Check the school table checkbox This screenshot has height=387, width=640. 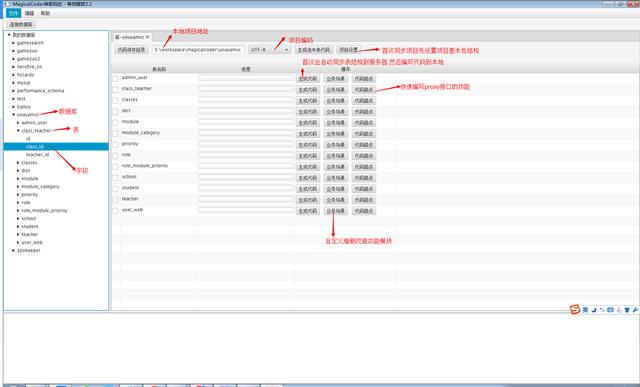[x=116, y=178]
